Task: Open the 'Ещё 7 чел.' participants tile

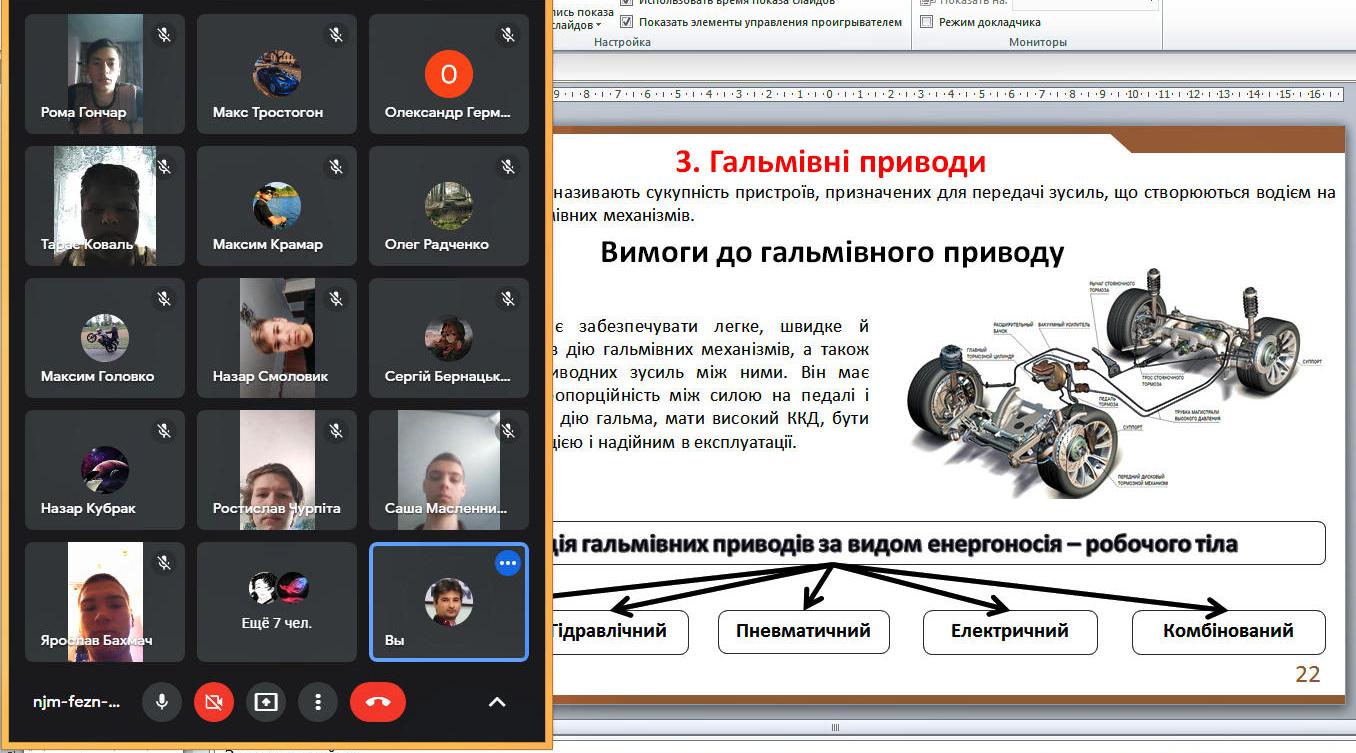Action: pyautogui.click(x=277, y=602)
